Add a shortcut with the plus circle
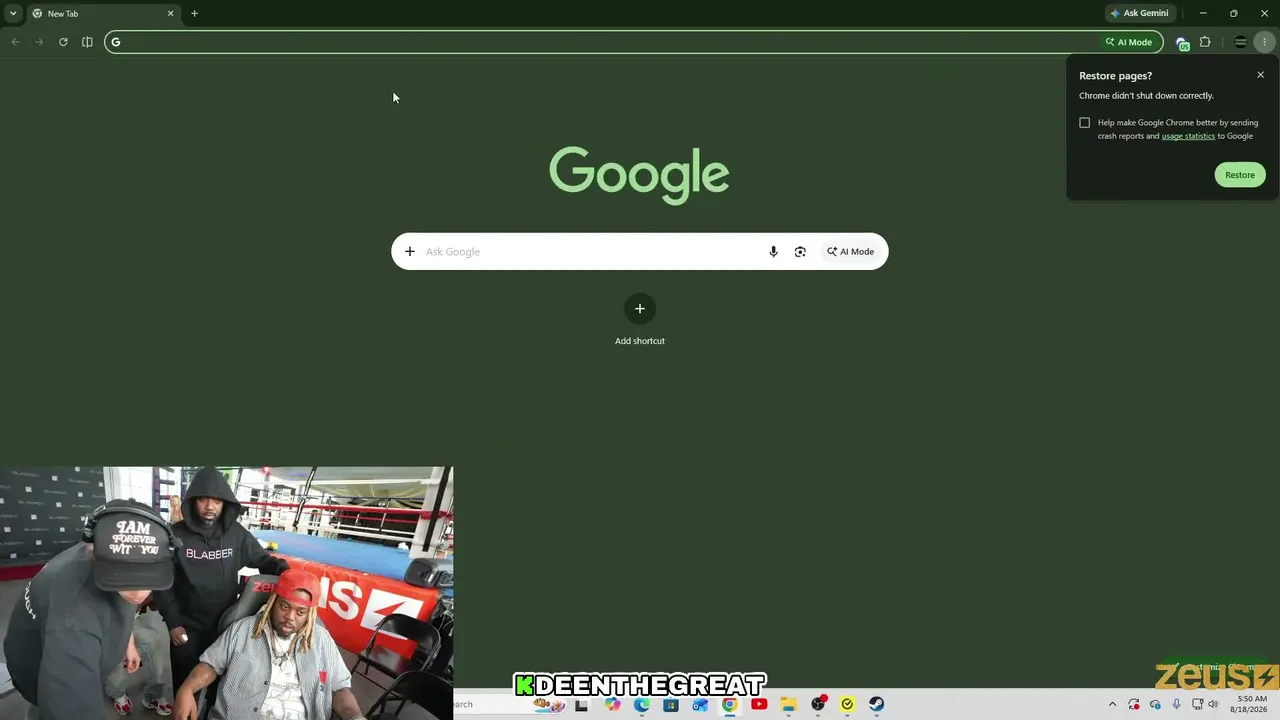 tap(640, 309)
